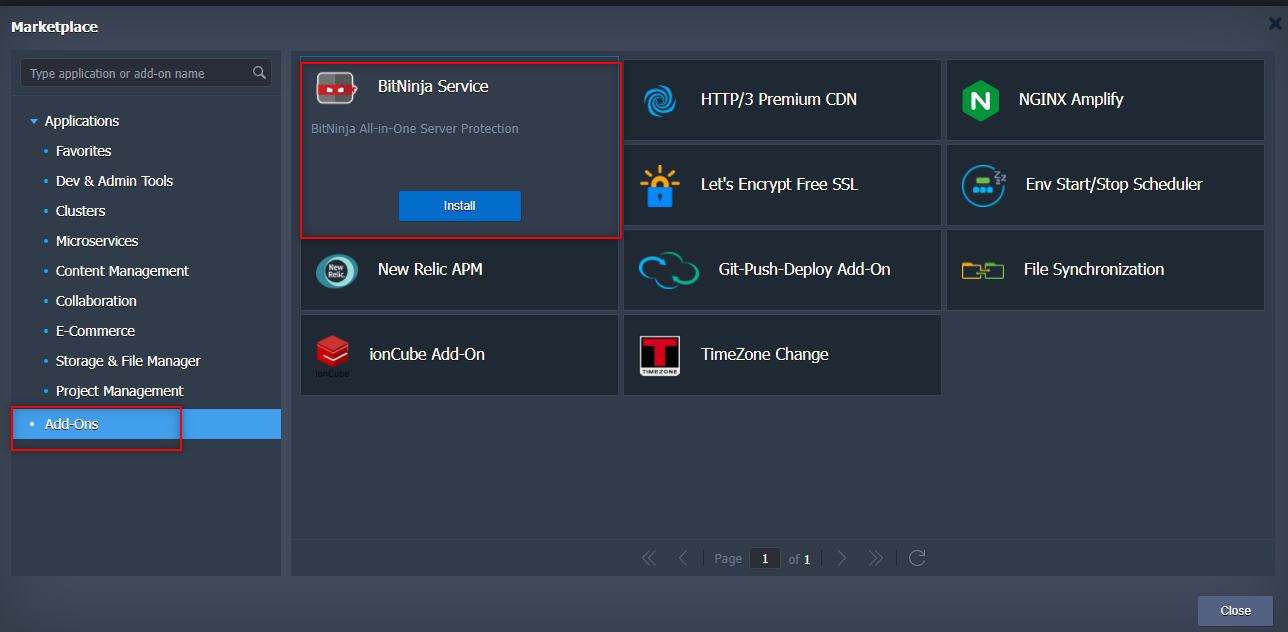The height and width of the screenshot is (632, 1288).
Task: Select the Microservices category
Action: pos(97,241)
